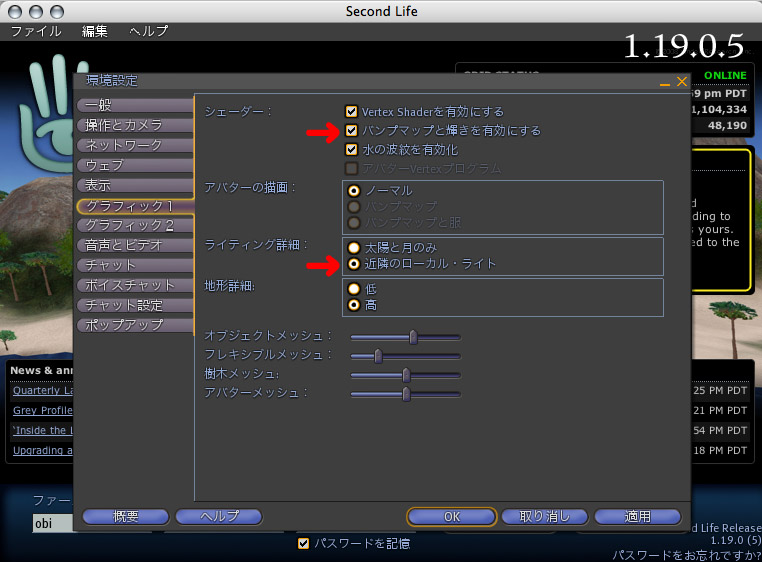The height and width of the screenshot is (562, 762).
Task: Open the チャット設定 tab
Action: [x=135, y=305]
